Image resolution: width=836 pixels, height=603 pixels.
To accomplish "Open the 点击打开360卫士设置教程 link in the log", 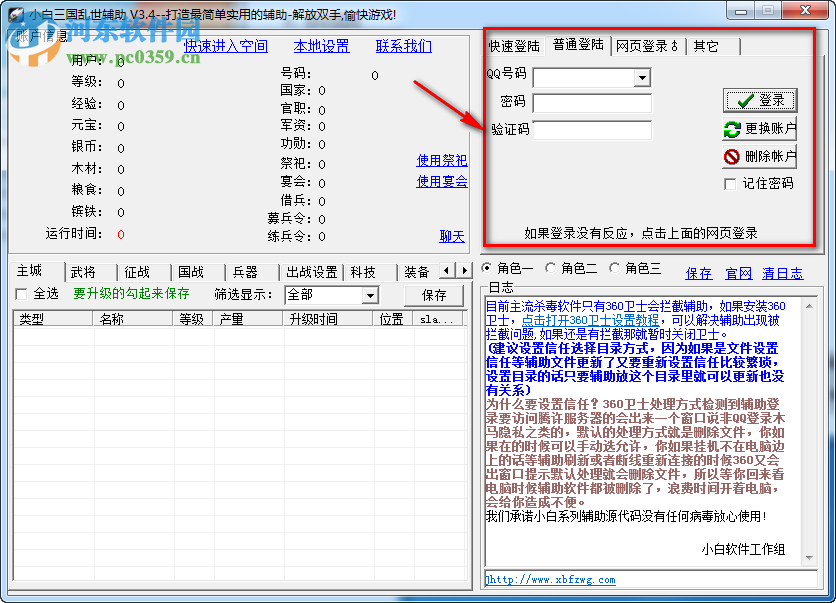I will [x=590, y=320].
